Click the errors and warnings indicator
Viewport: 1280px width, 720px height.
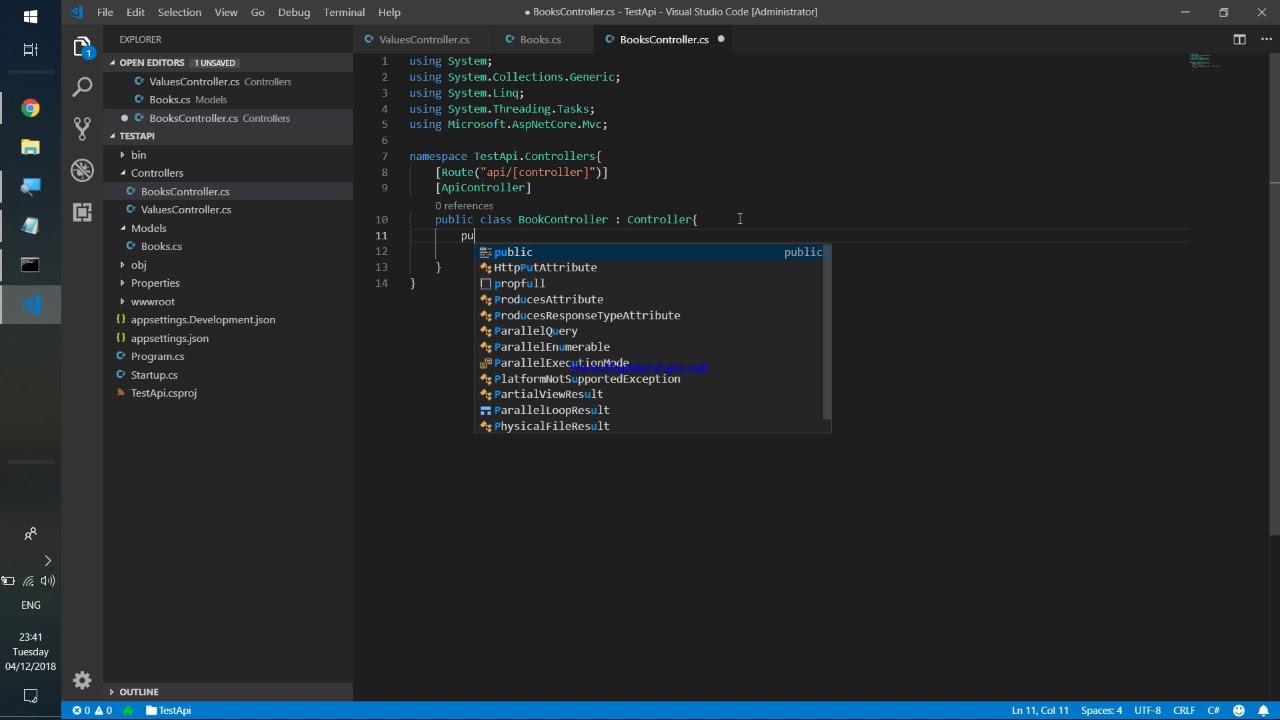(x=92, y=710)
